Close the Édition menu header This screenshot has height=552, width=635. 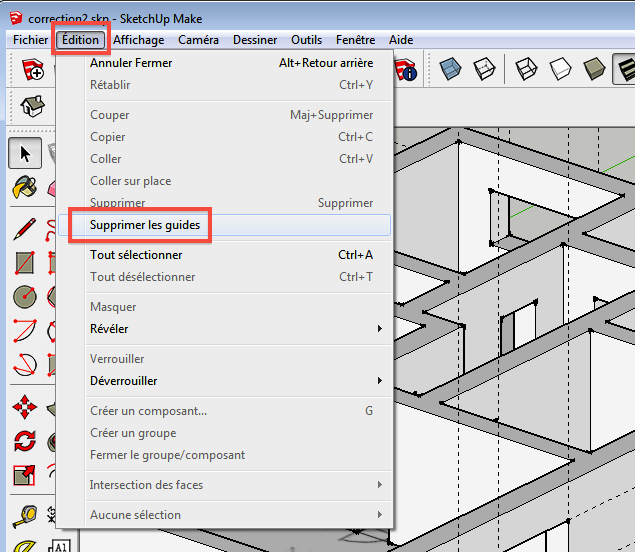pos(80,40)
